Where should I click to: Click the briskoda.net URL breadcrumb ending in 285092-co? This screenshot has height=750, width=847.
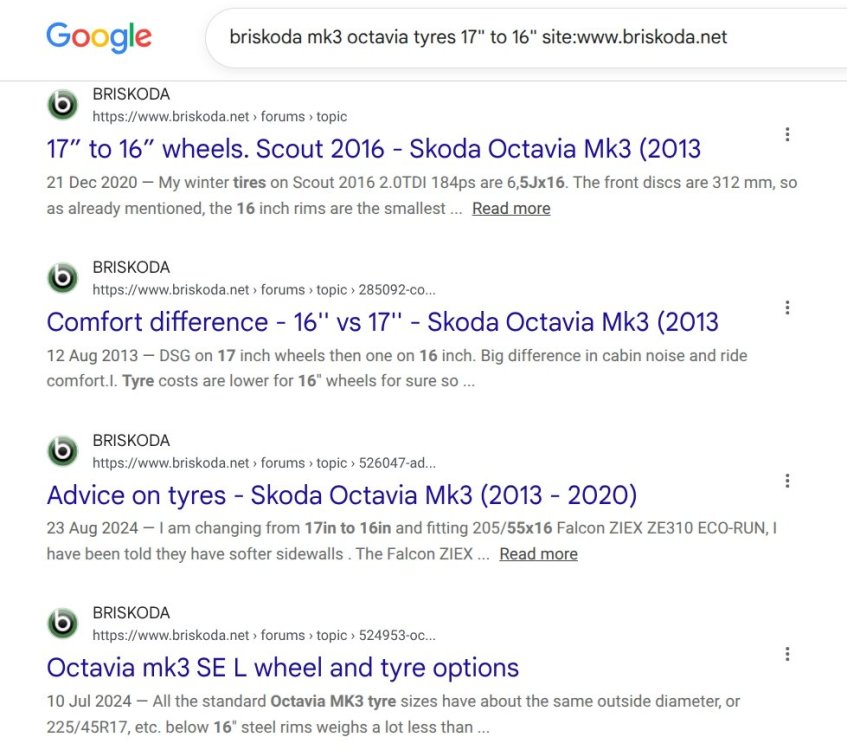(264, 290)
